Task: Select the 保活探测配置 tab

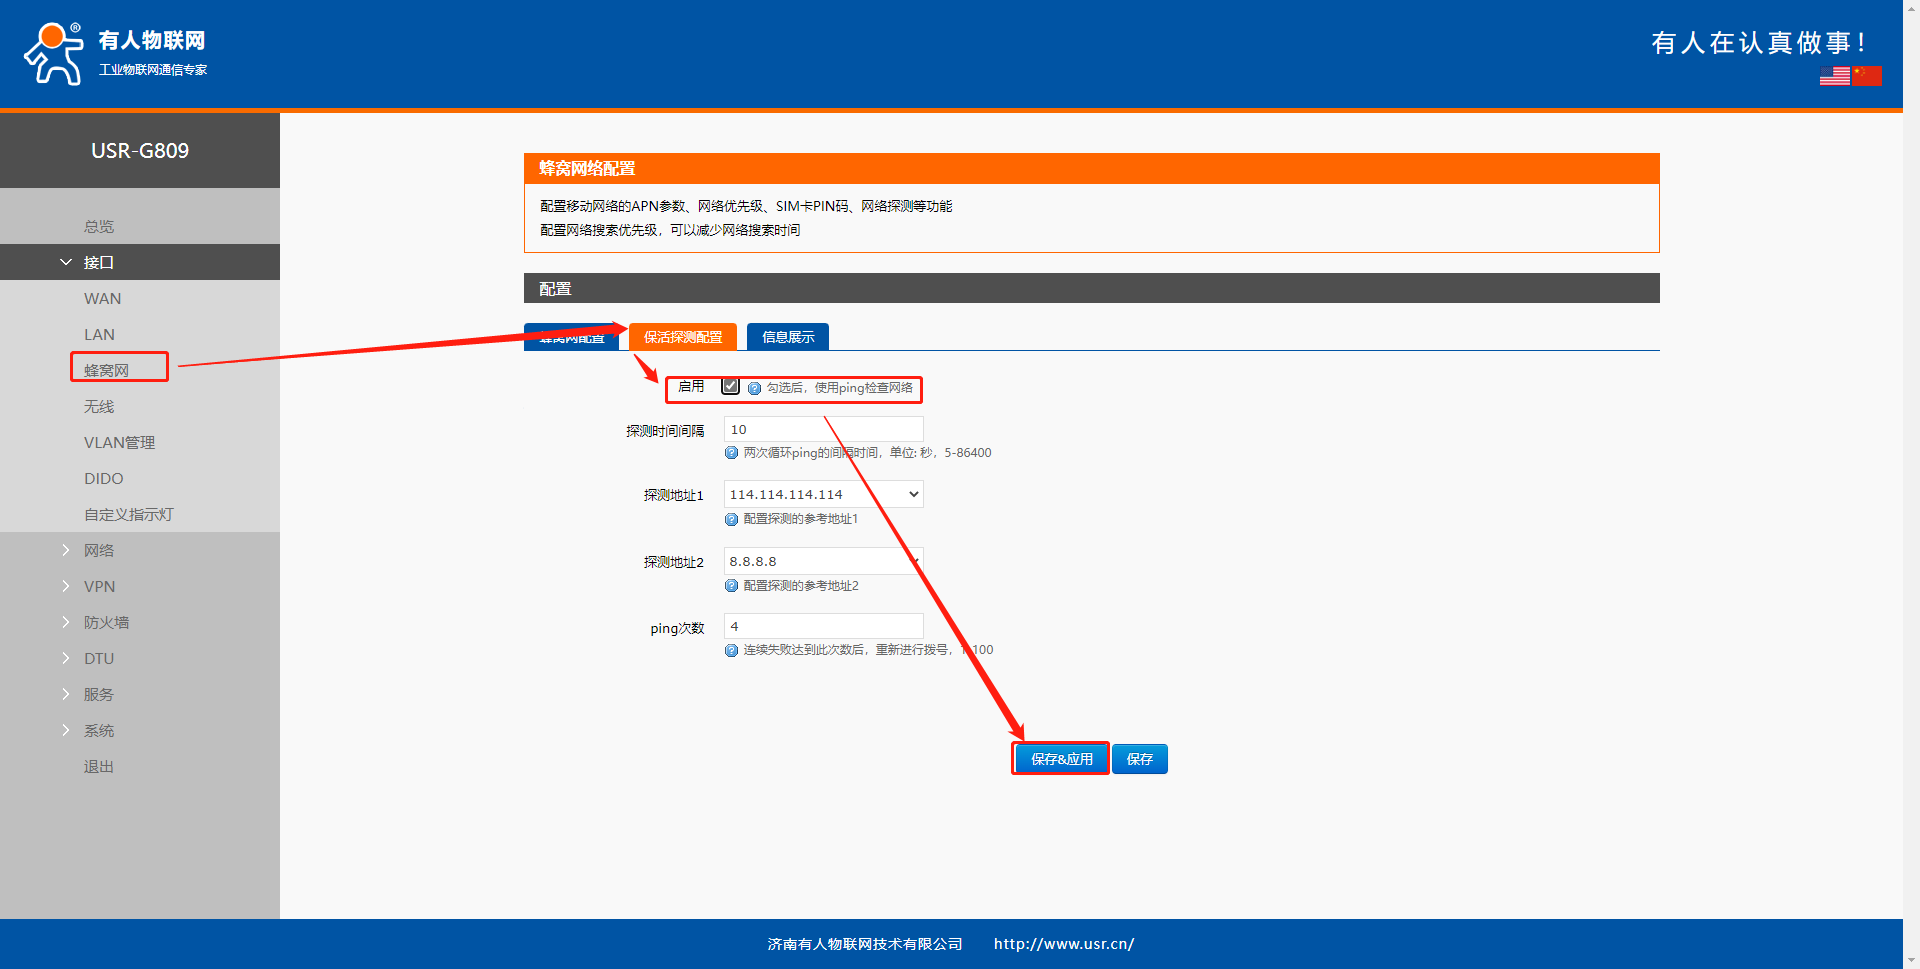Action: coord(683,337)
